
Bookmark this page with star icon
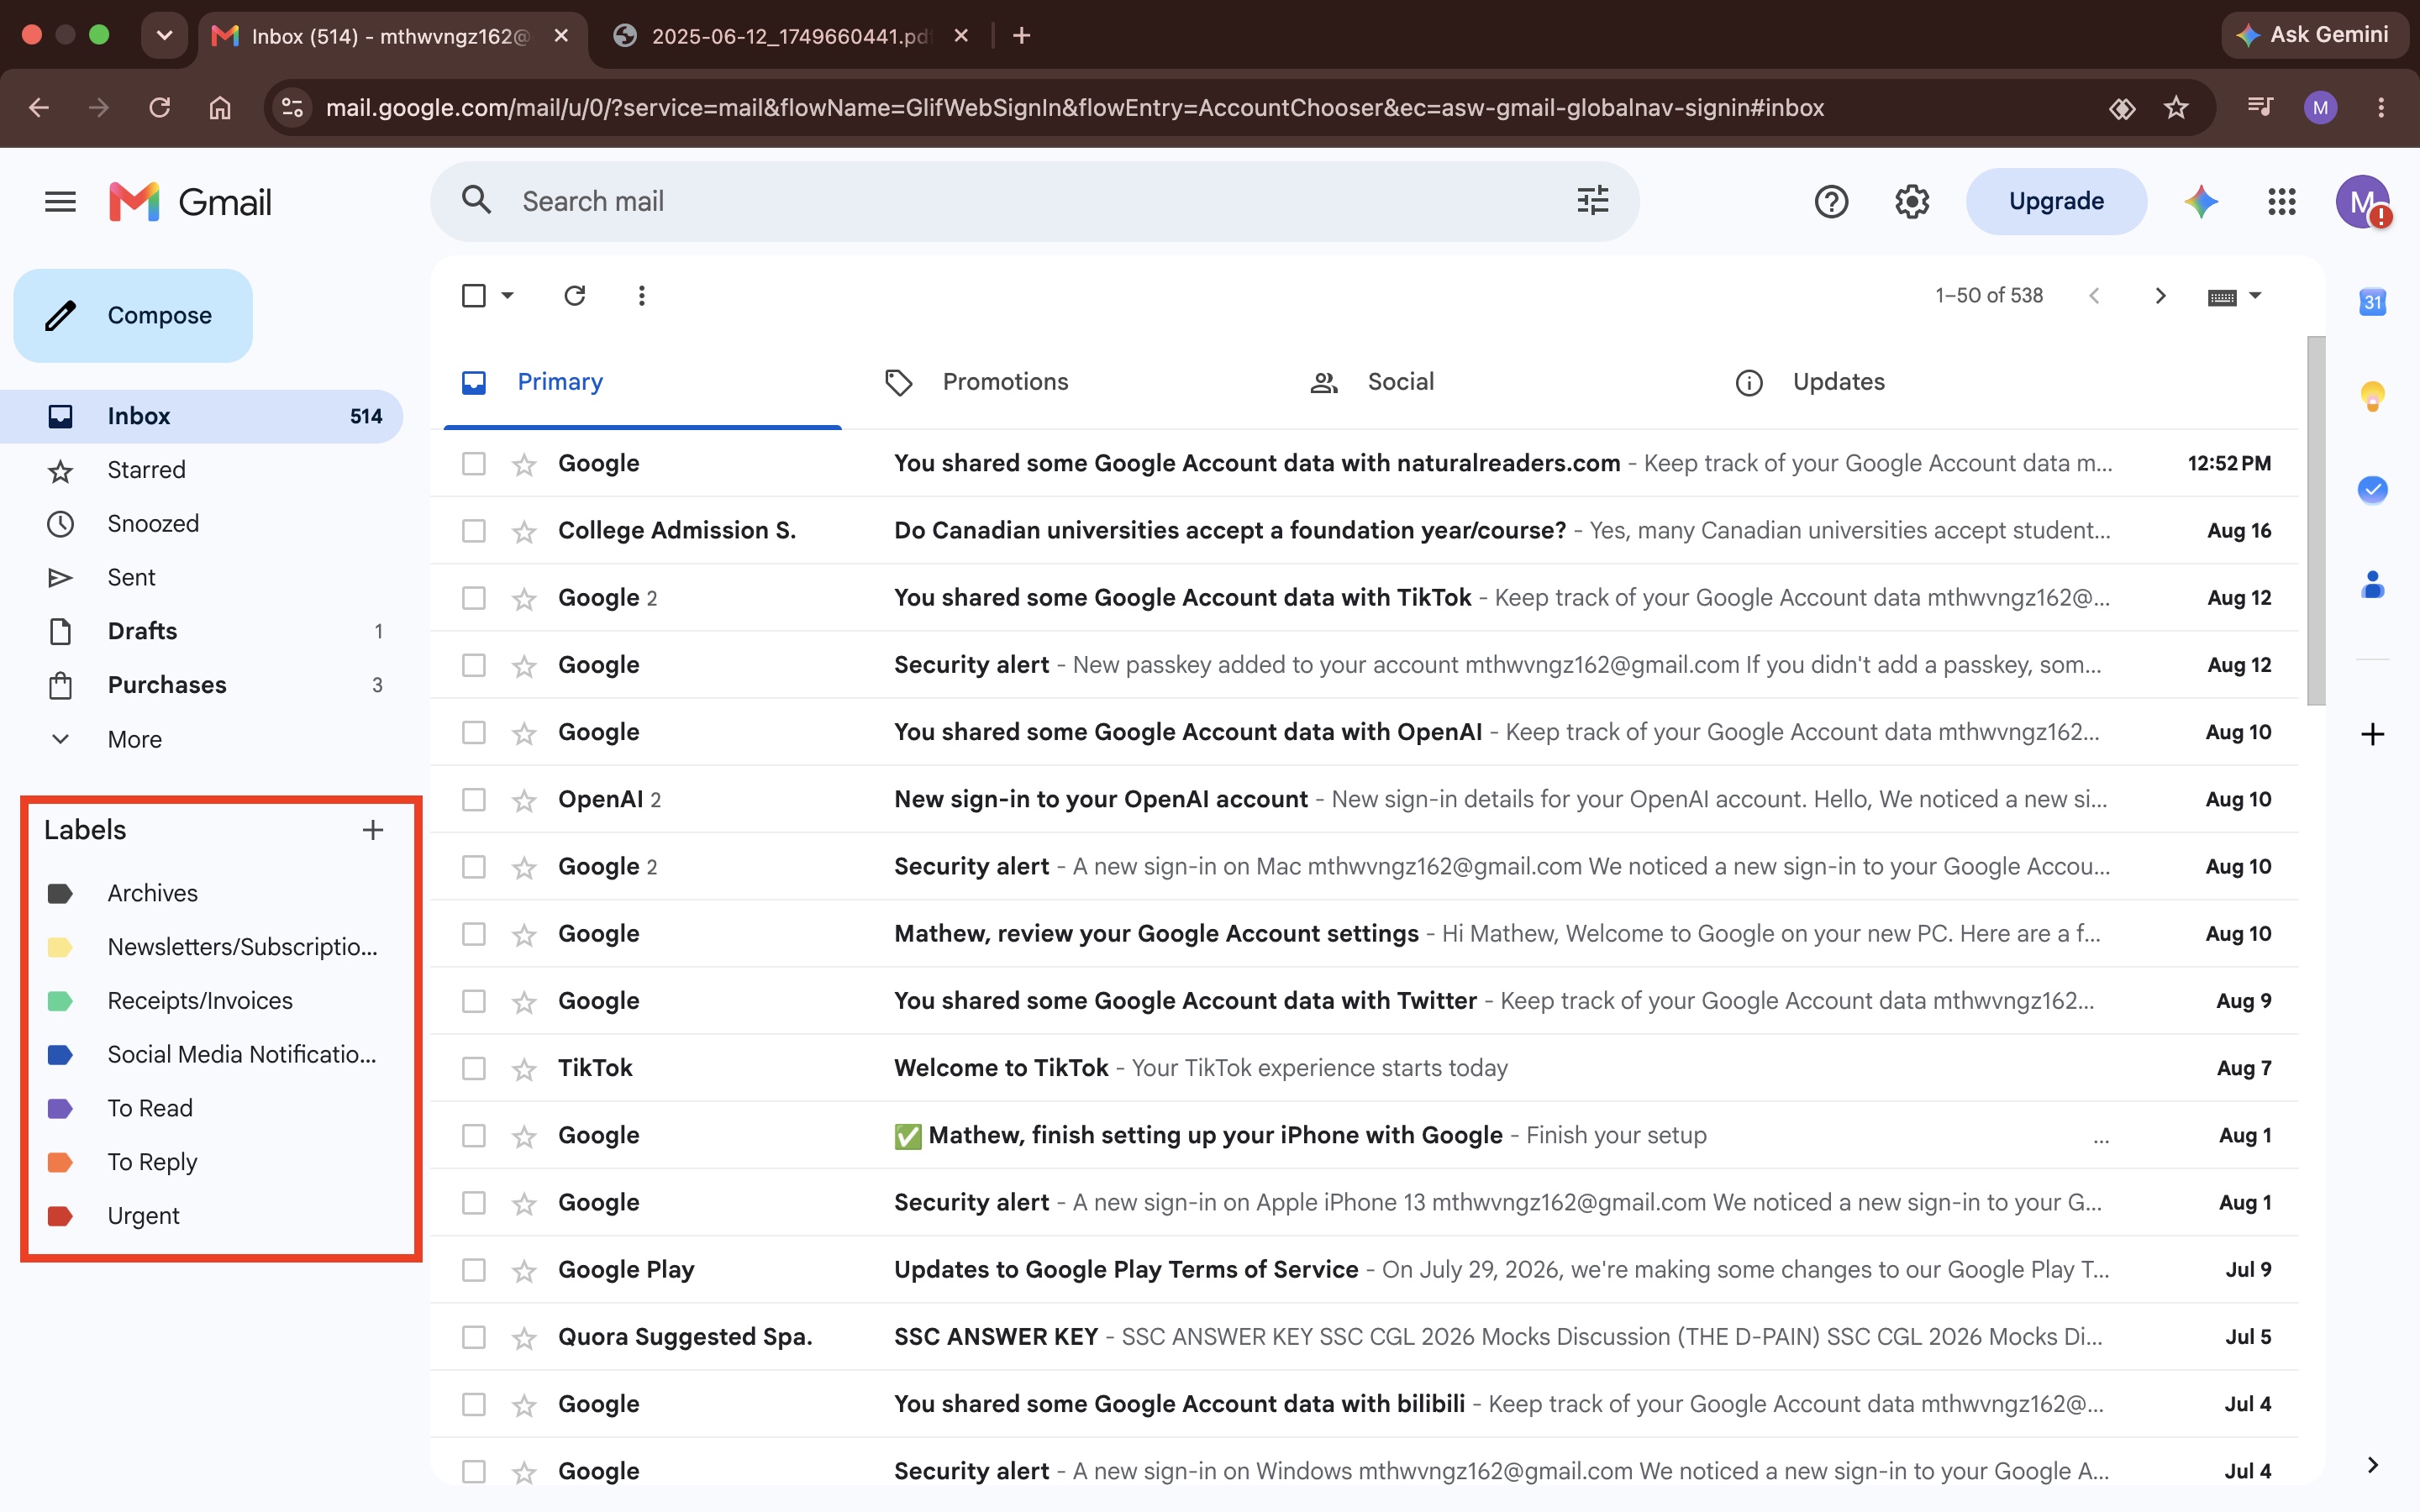[2176, 107]
